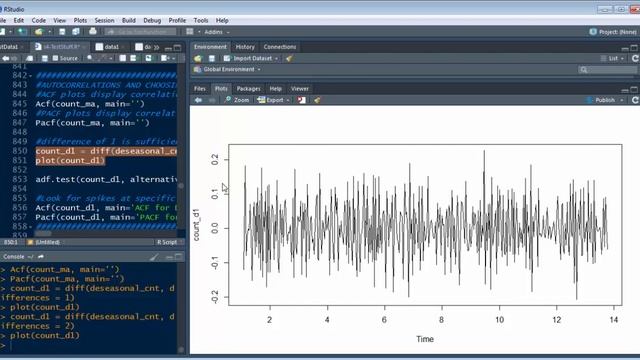Refresh the Environment pane
The height and width of the screenshot is (360, 640).
coord(635,58)
